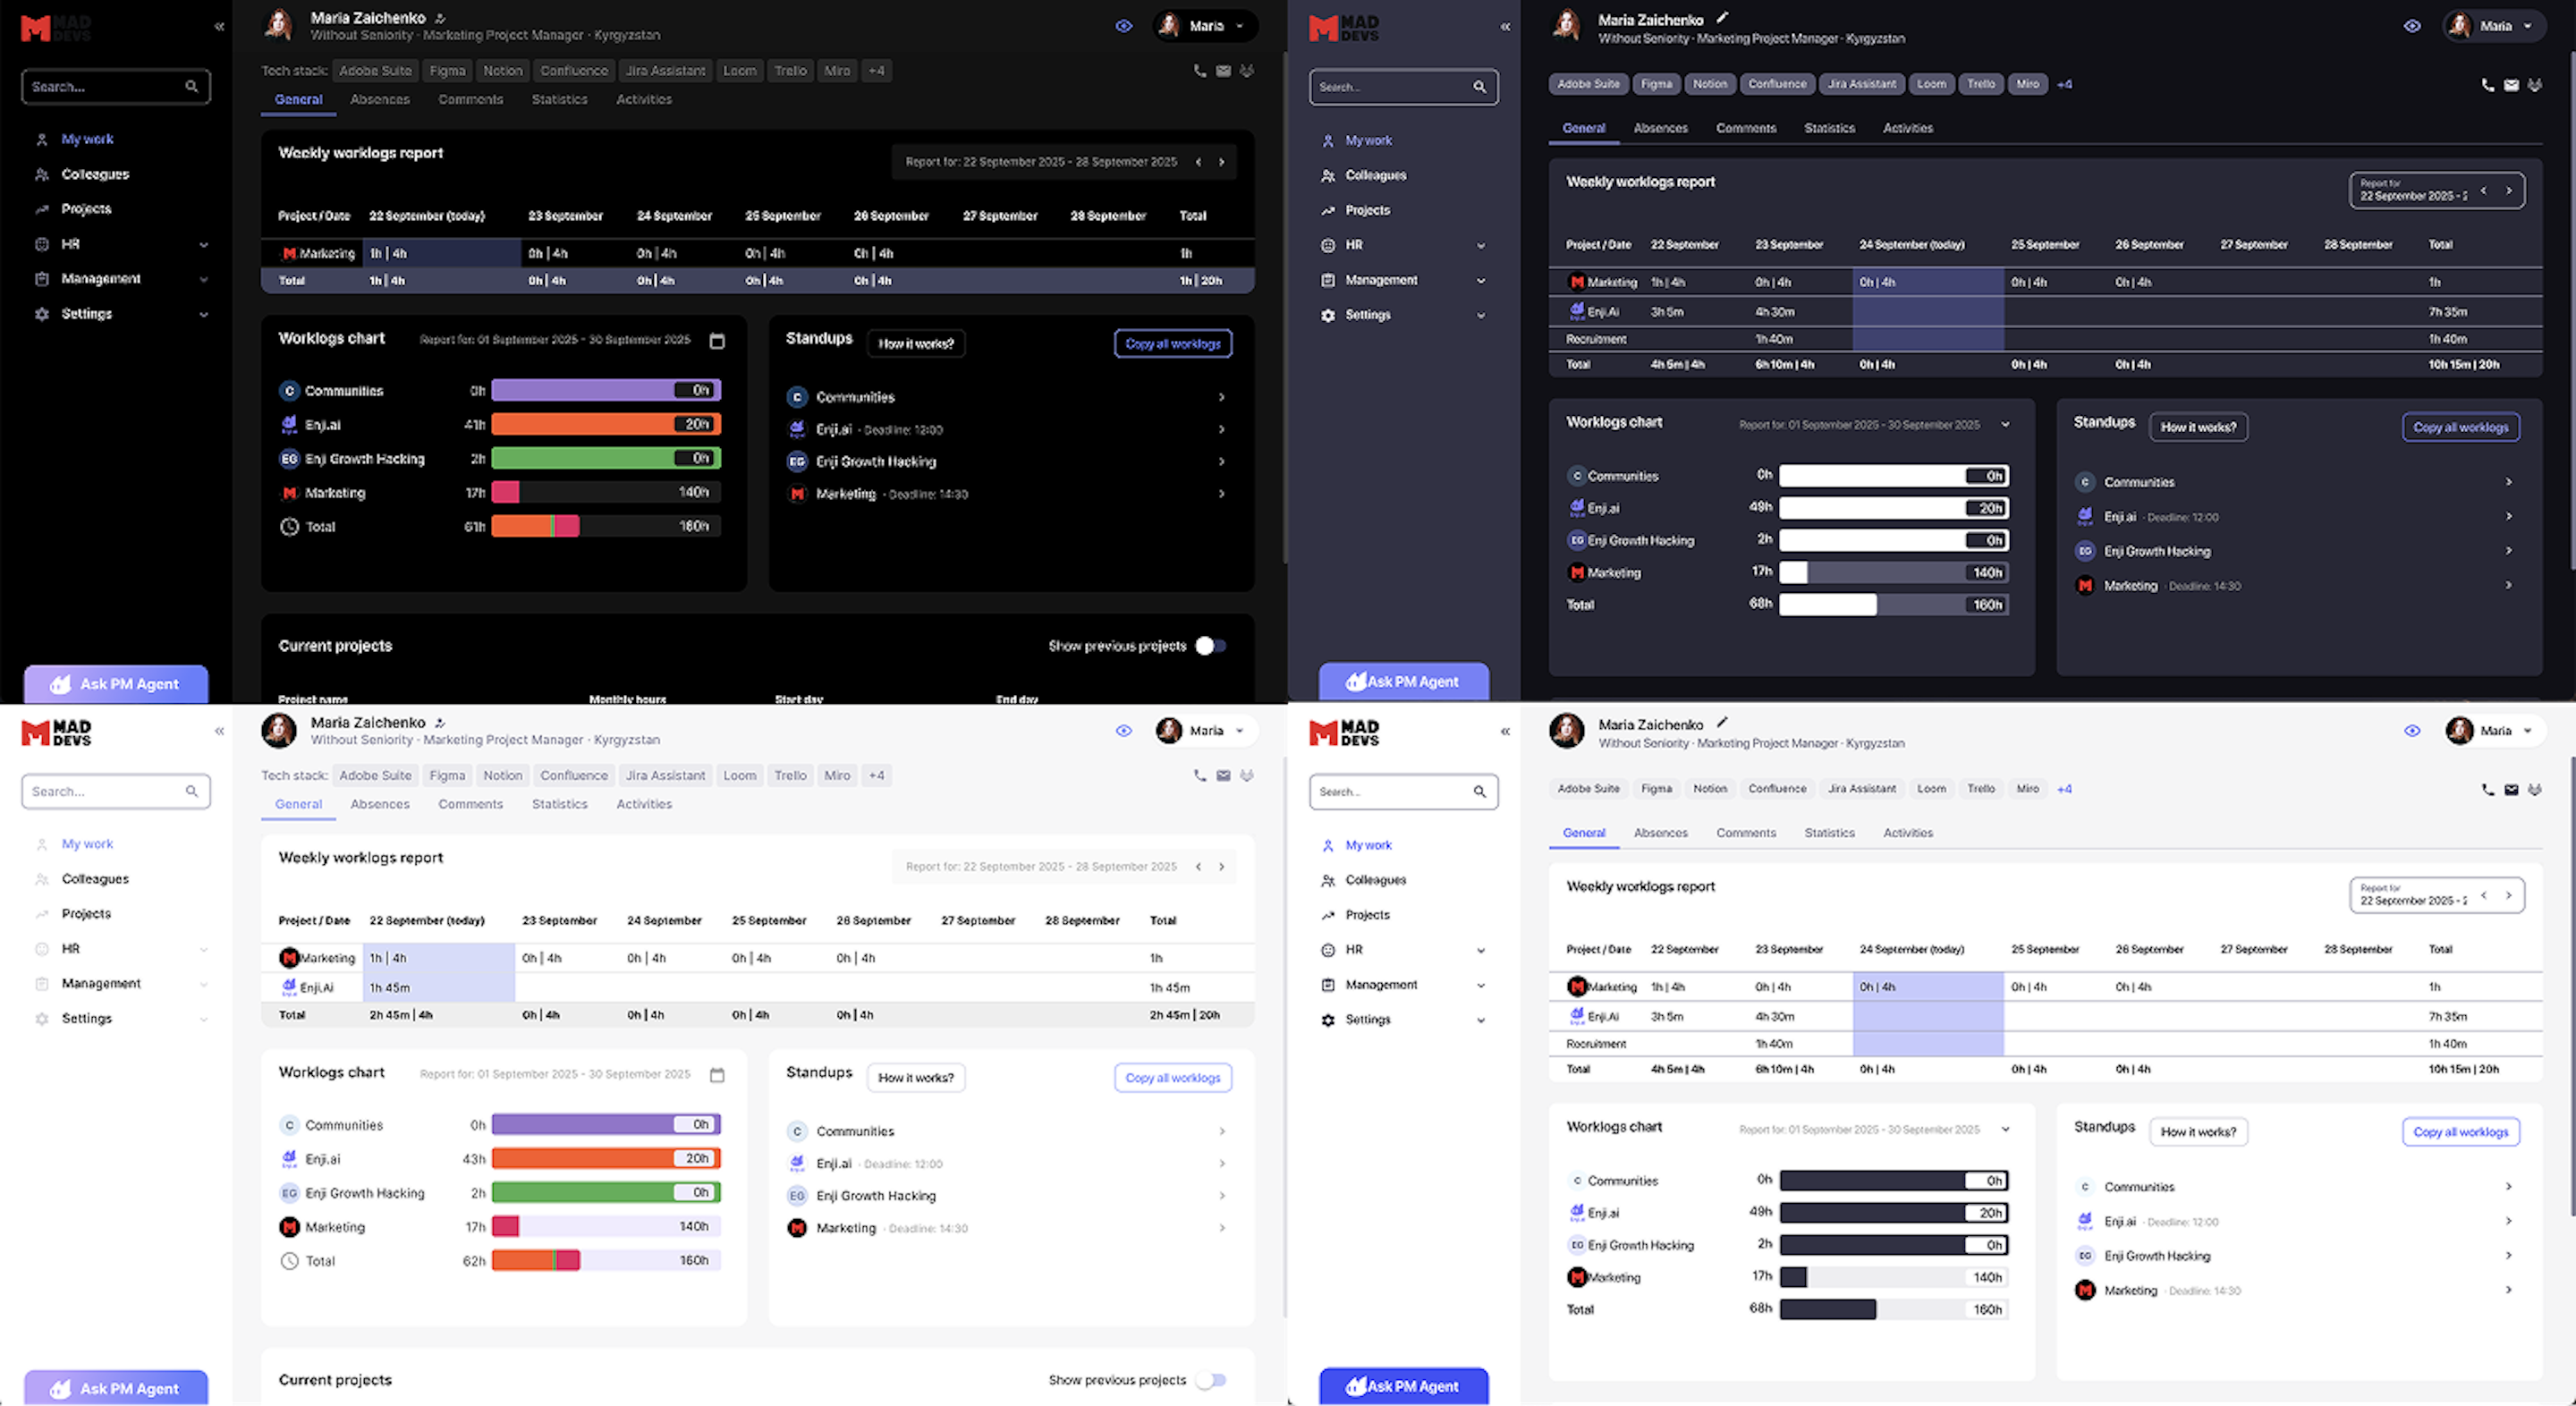Open Worklogs chart calendar icon in bottom-left light panel

[717, 1075]
